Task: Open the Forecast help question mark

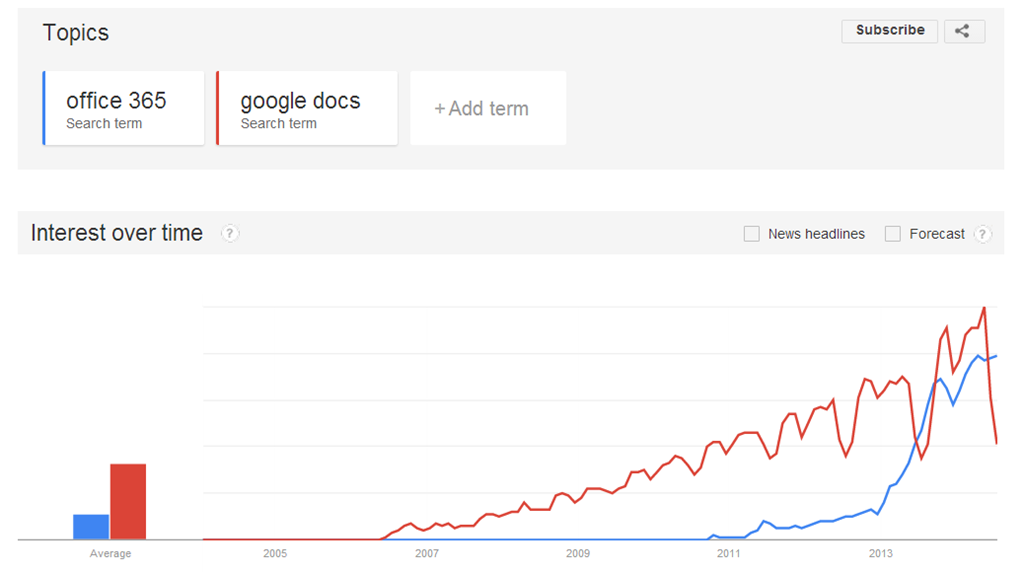Action: pos(983,234)
